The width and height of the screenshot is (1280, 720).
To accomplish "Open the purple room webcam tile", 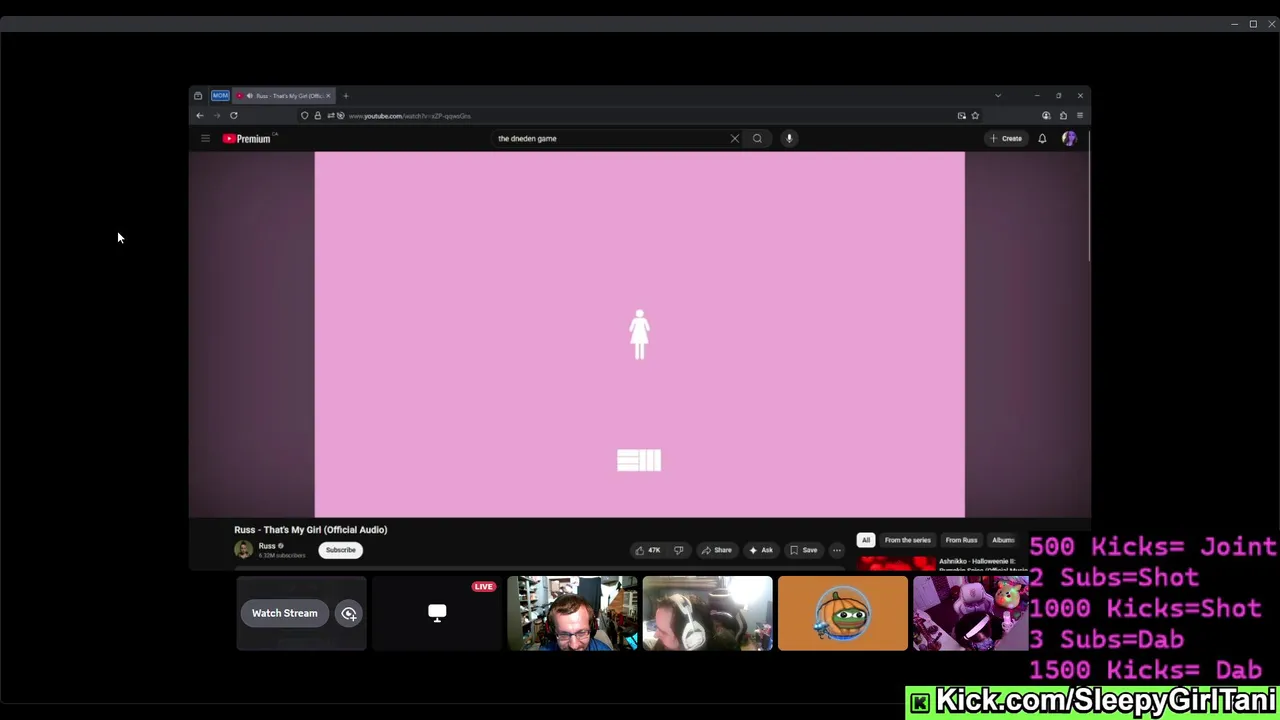I will point(971,613).
